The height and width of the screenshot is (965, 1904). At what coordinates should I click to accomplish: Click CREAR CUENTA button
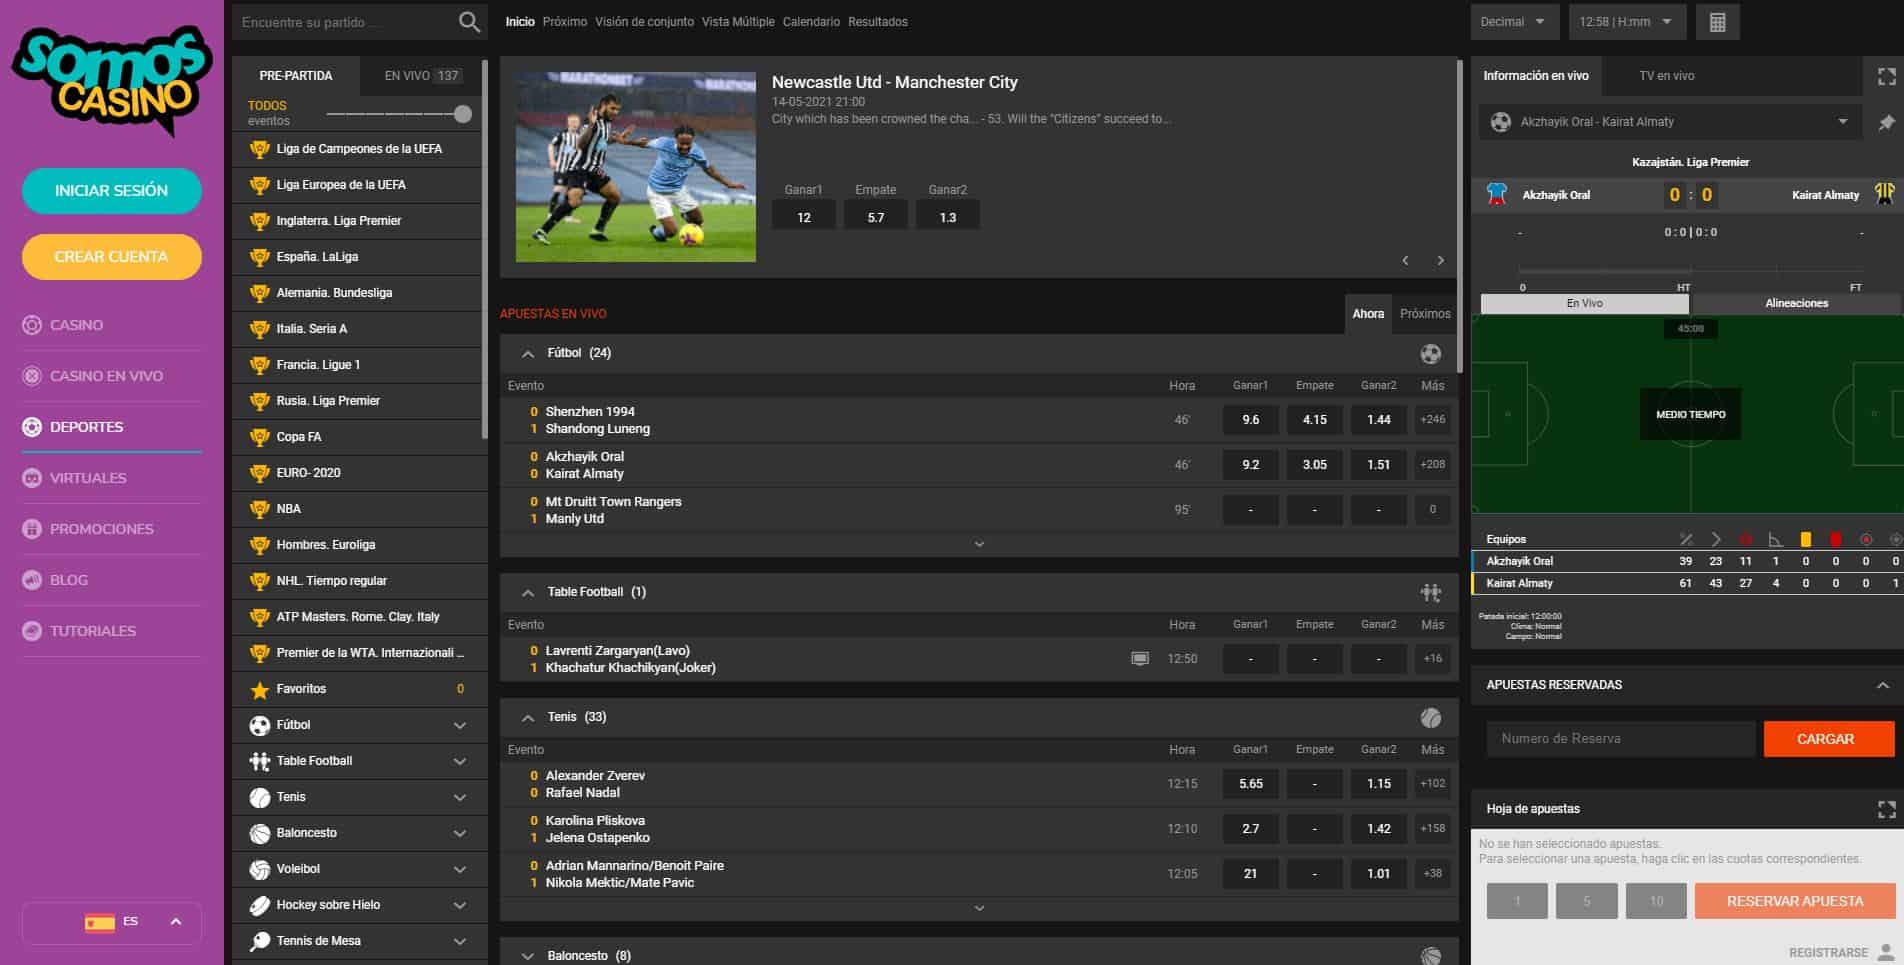[x=112, y=257]
